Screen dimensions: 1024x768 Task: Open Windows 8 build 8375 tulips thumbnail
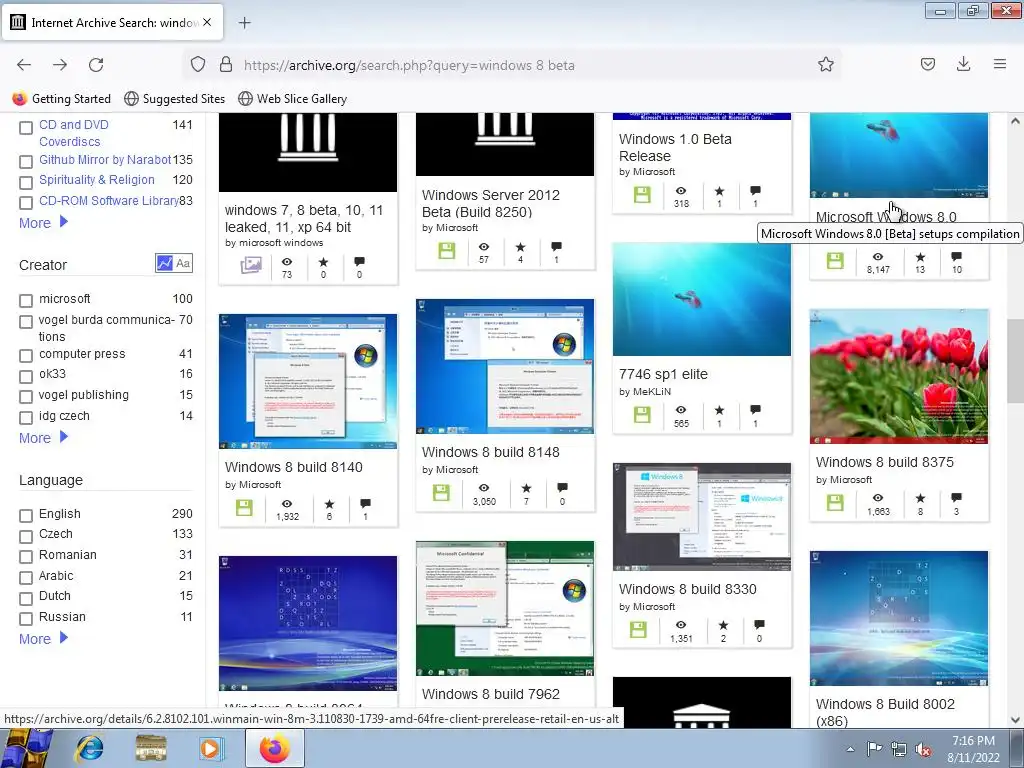899,377
